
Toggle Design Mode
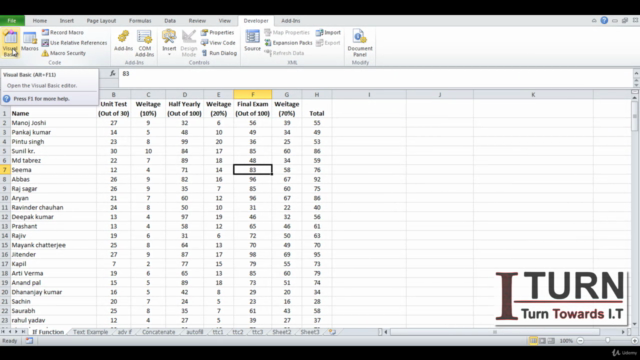pos(189,43)
